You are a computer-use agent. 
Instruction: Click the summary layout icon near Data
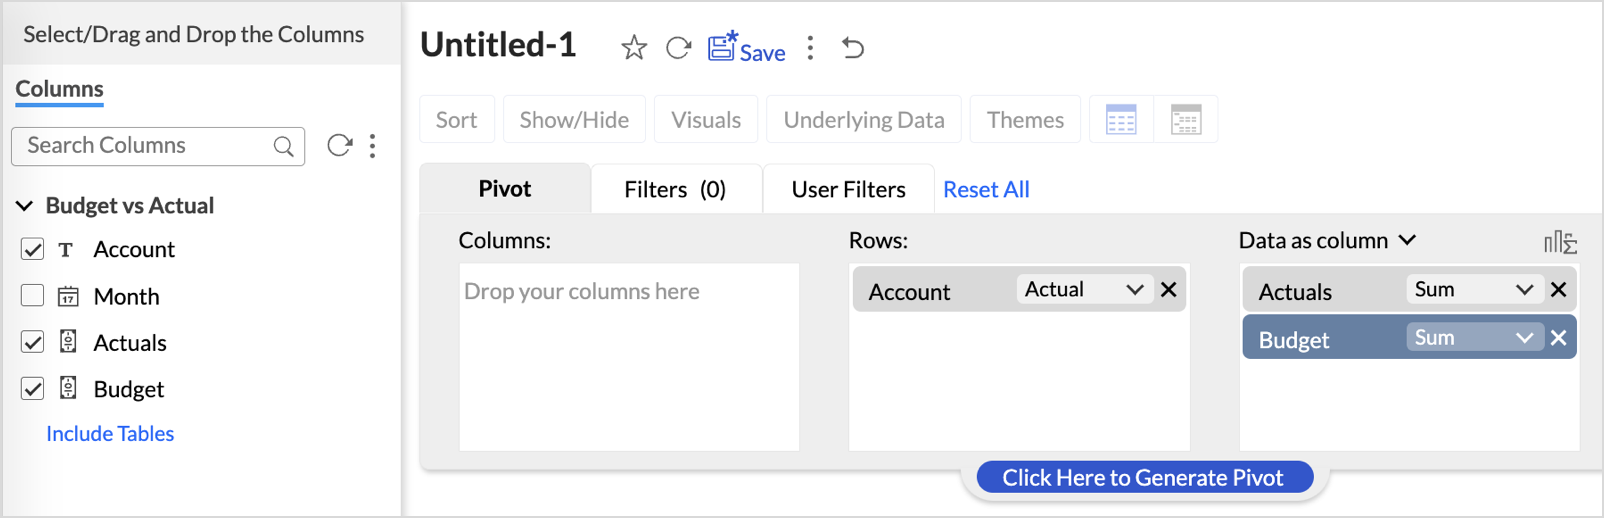coord(1560,241)
